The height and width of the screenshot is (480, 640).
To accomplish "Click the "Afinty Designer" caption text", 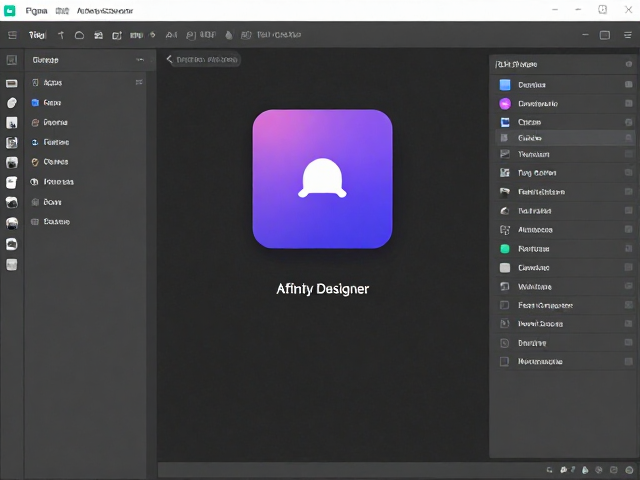I will pyautogui.click(x=322, y=289).
